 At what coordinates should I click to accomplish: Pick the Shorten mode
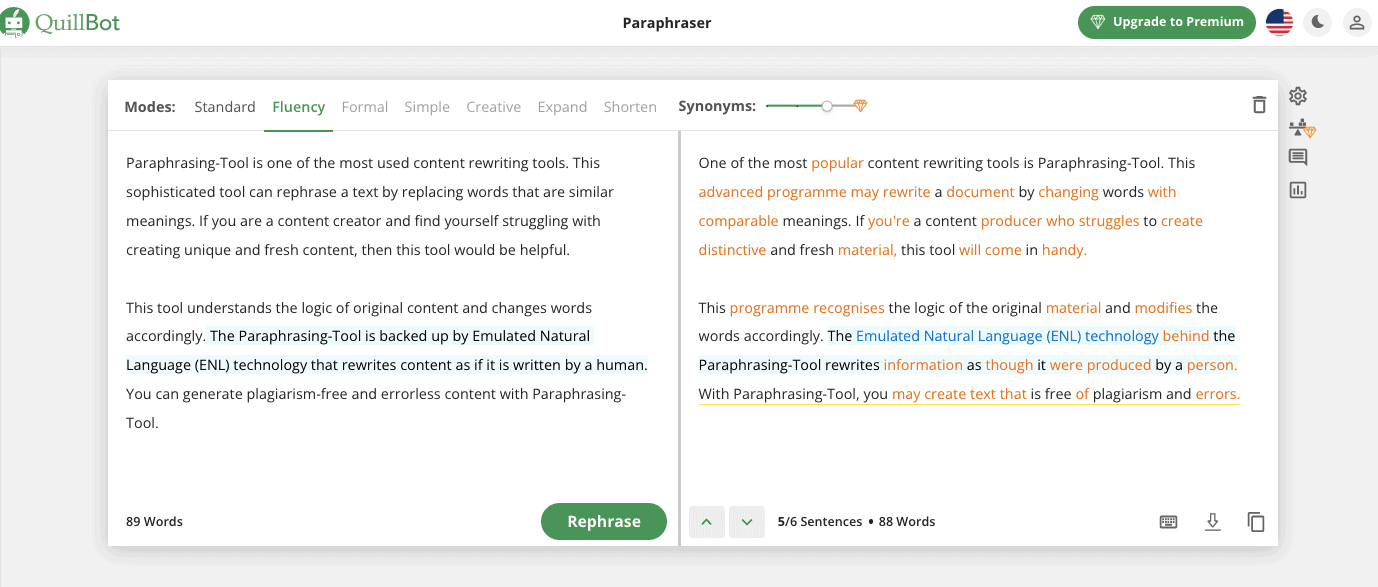pyautogui.click(x=630, y=107)
